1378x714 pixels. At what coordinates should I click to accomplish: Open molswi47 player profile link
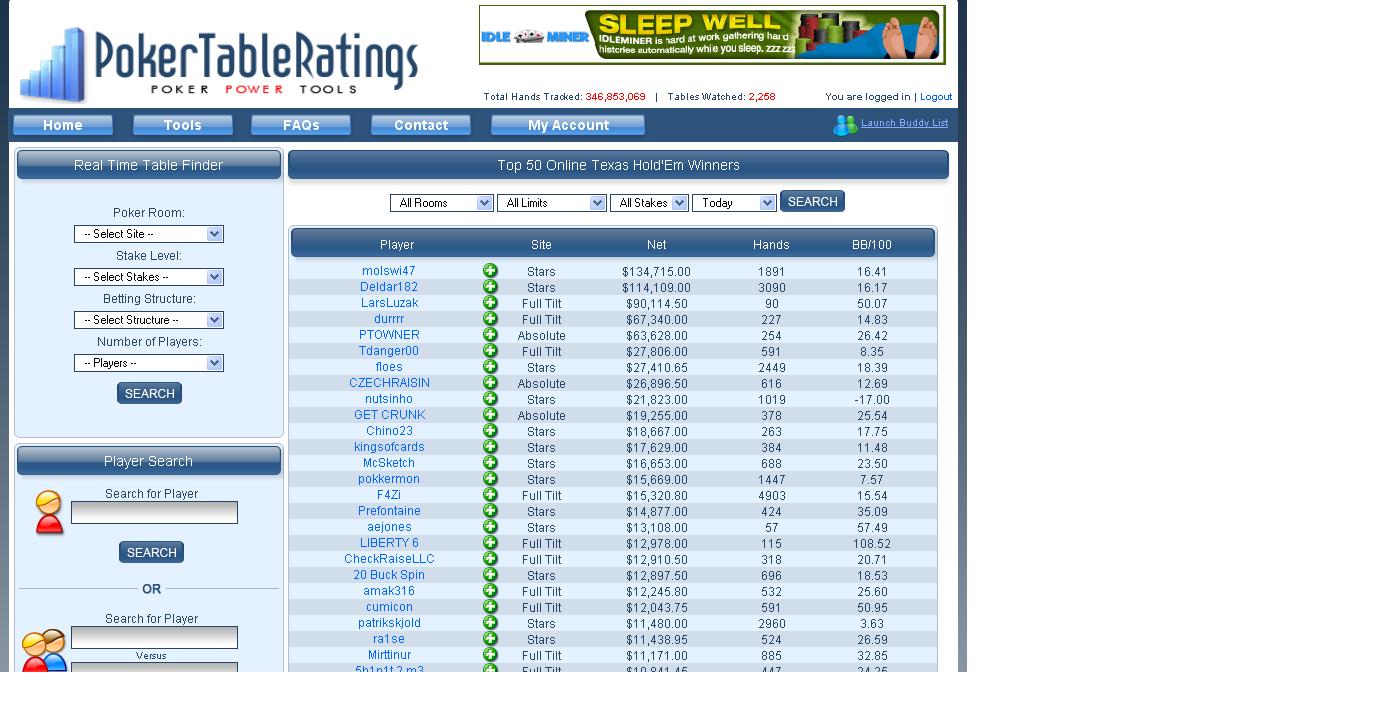389,271
